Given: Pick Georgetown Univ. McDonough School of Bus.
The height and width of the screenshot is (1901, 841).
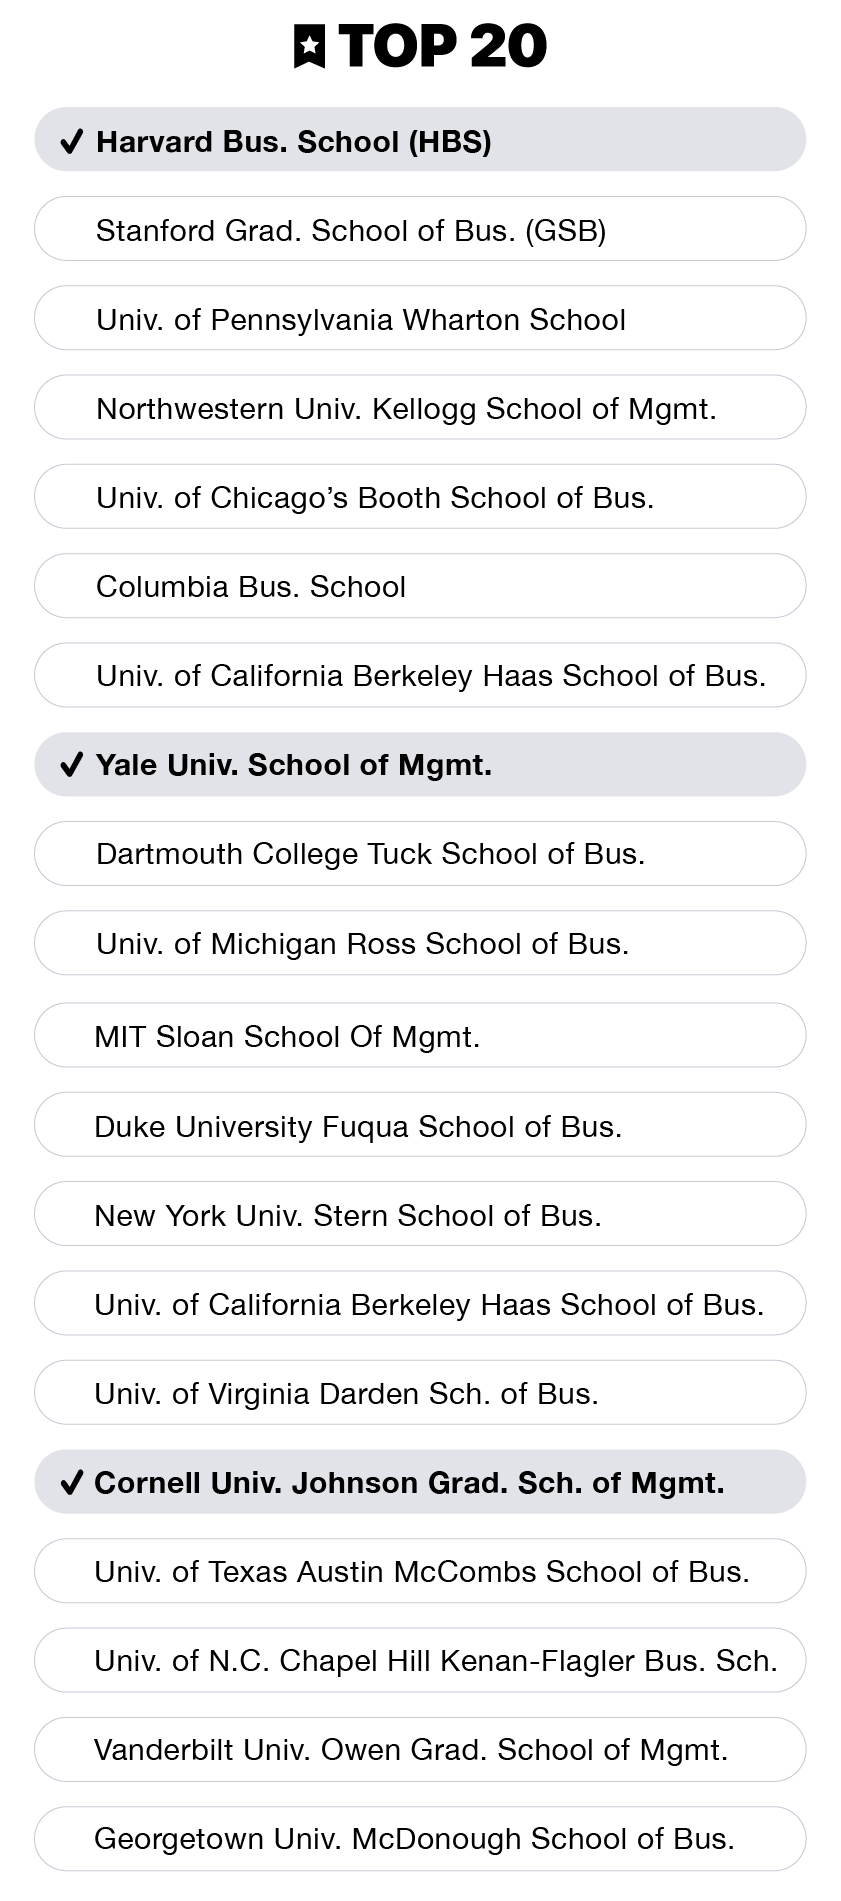Looking at the screenshot, I should pos(420,1839).
